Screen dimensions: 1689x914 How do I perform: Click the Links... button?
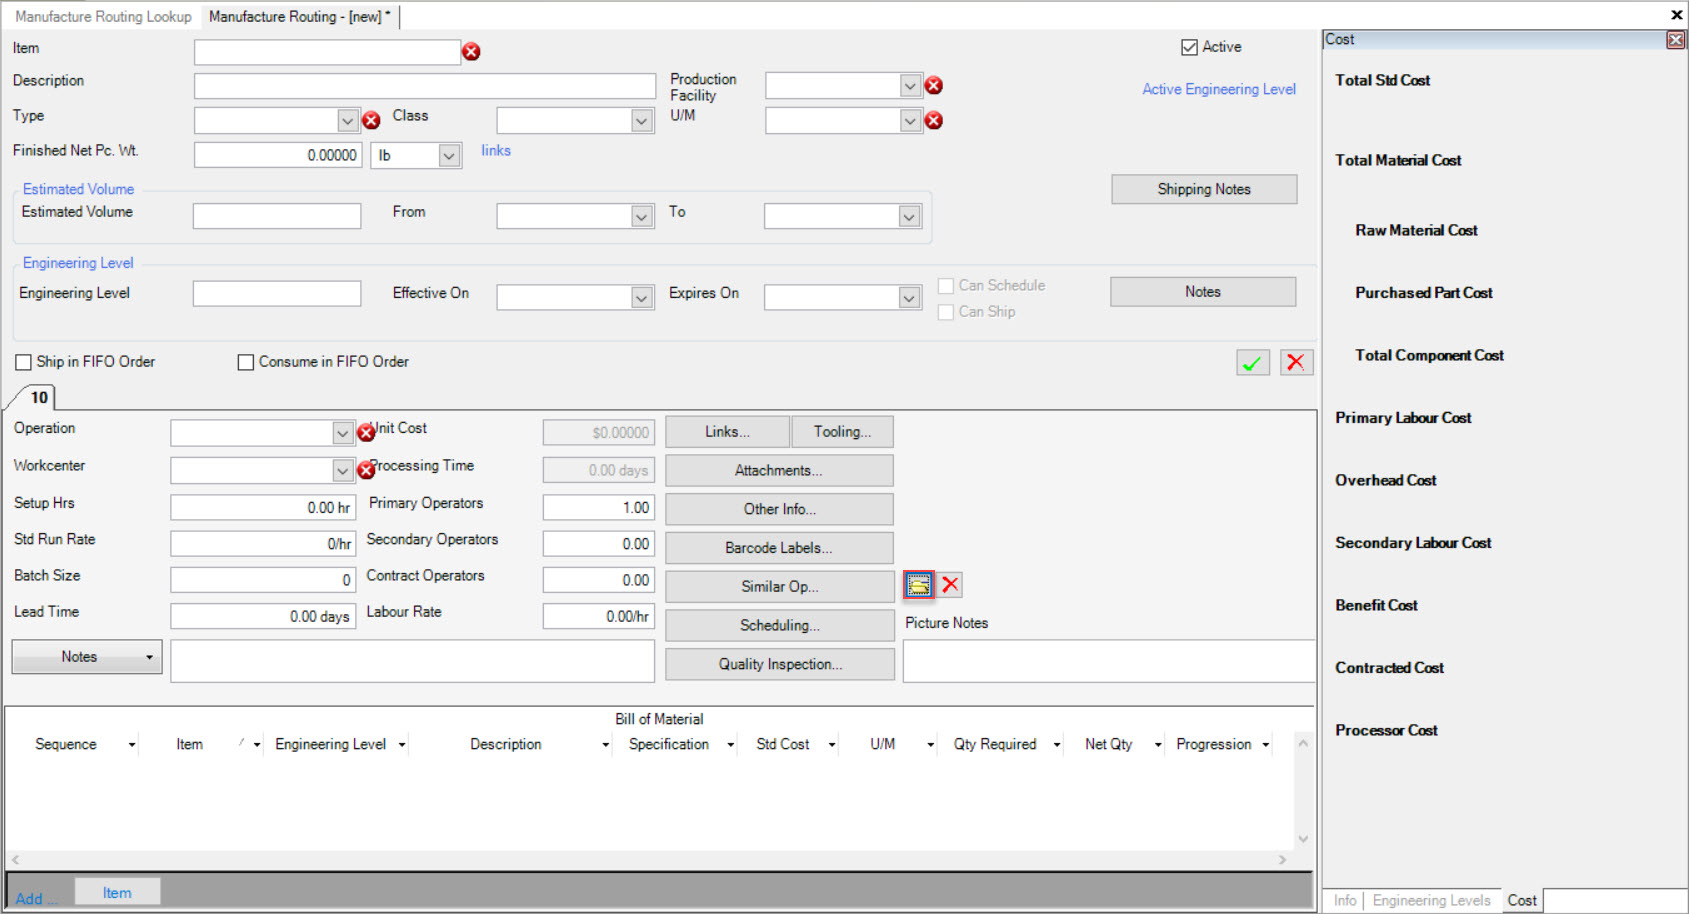click(727, 432)
